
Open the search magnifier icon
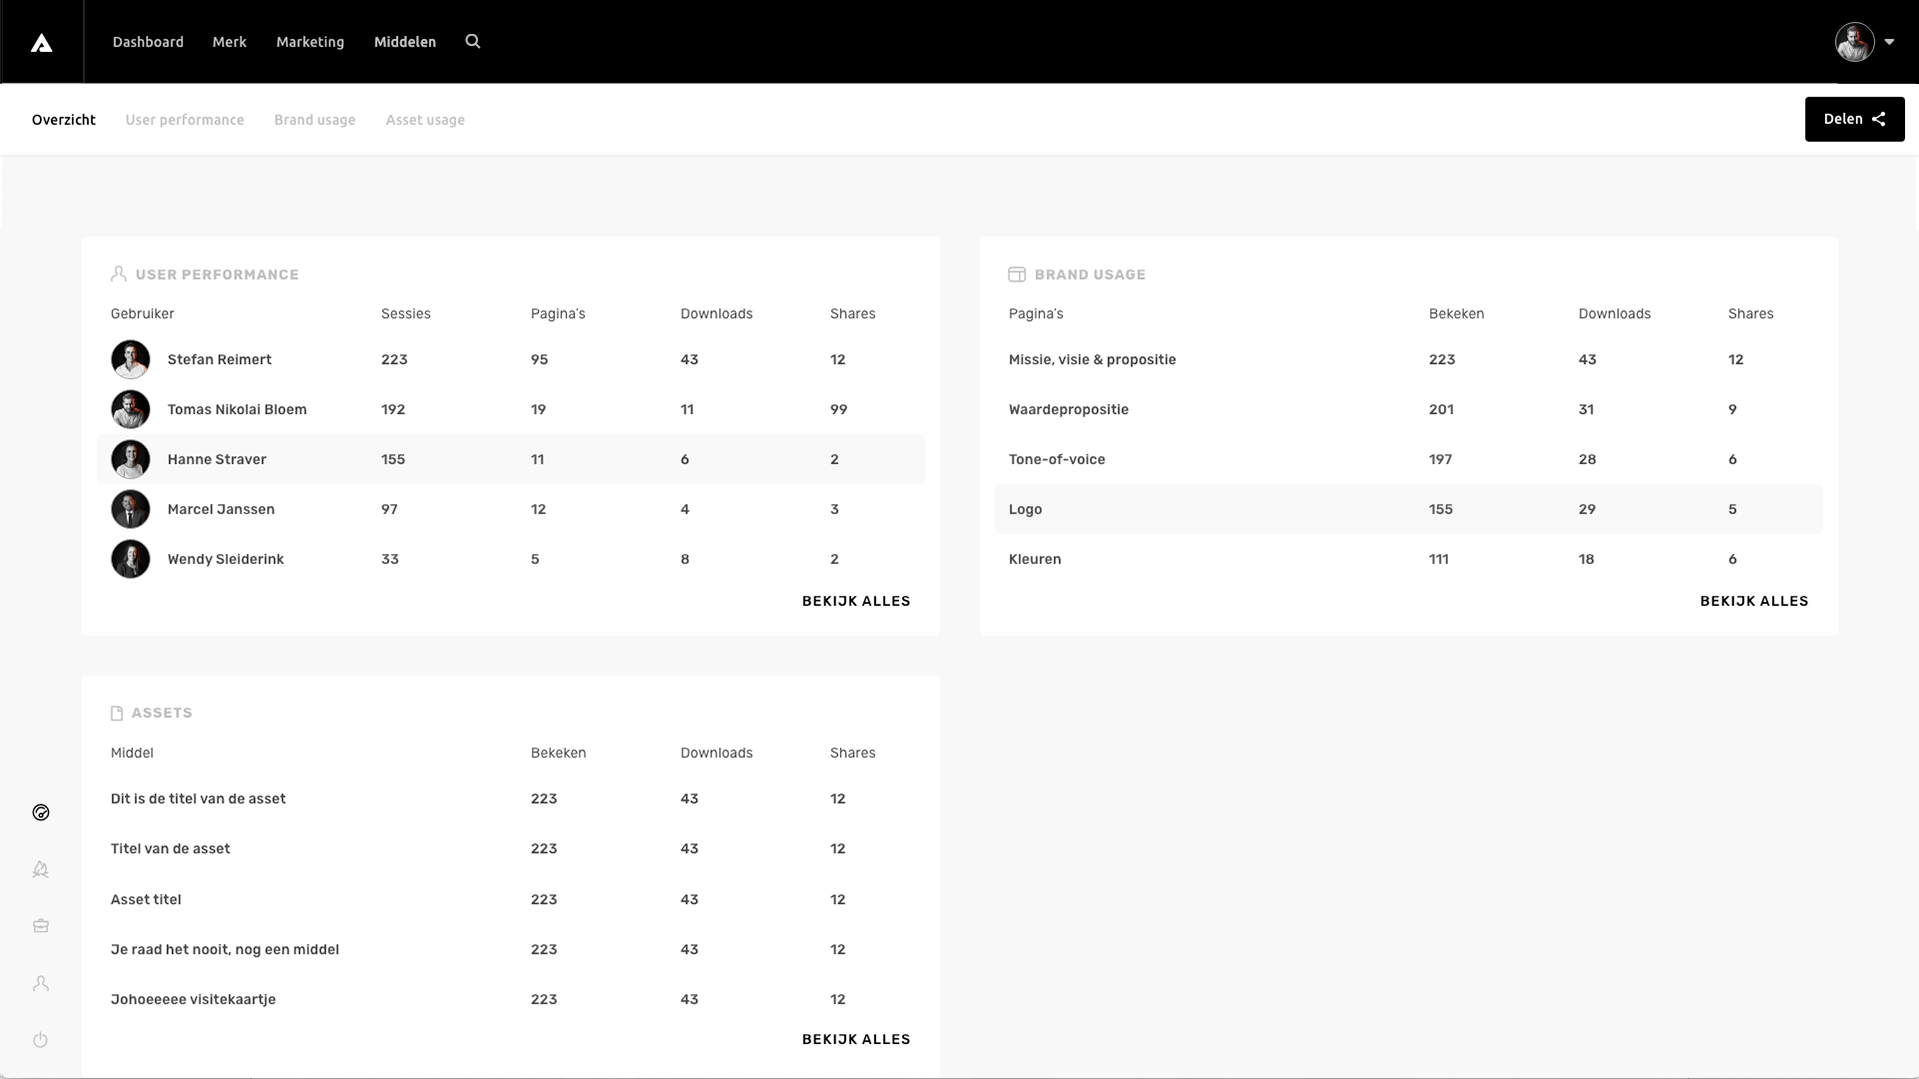[473, 41]
